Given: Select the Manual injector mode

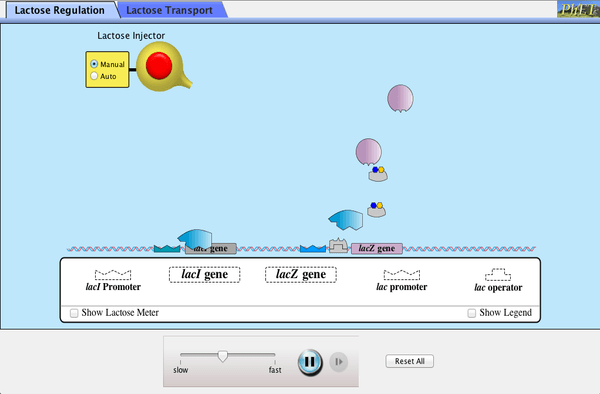Looking at the screenshot, I should tap(94, 64).
